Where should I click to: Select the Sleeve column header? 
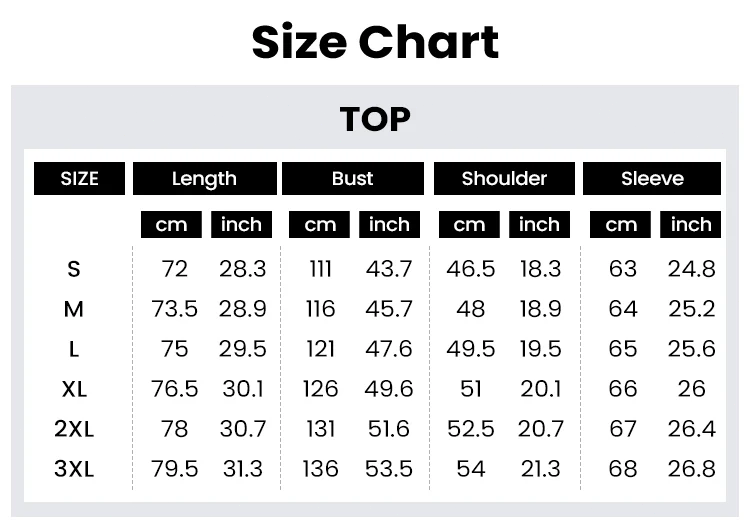click(x=652, y=179)
